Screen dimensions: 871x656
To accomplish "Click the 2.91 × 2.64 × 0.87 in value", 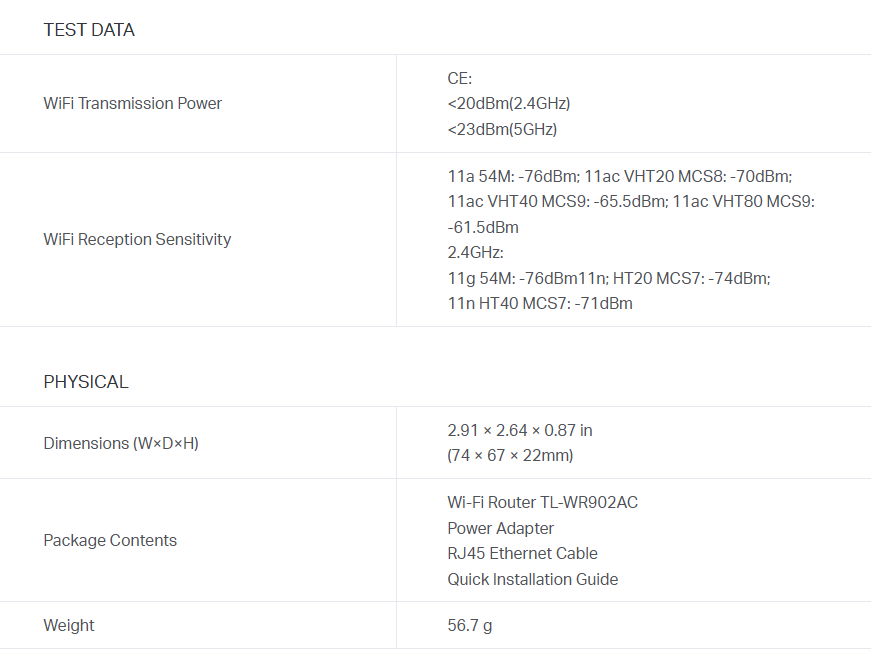I will coord(520,431).
